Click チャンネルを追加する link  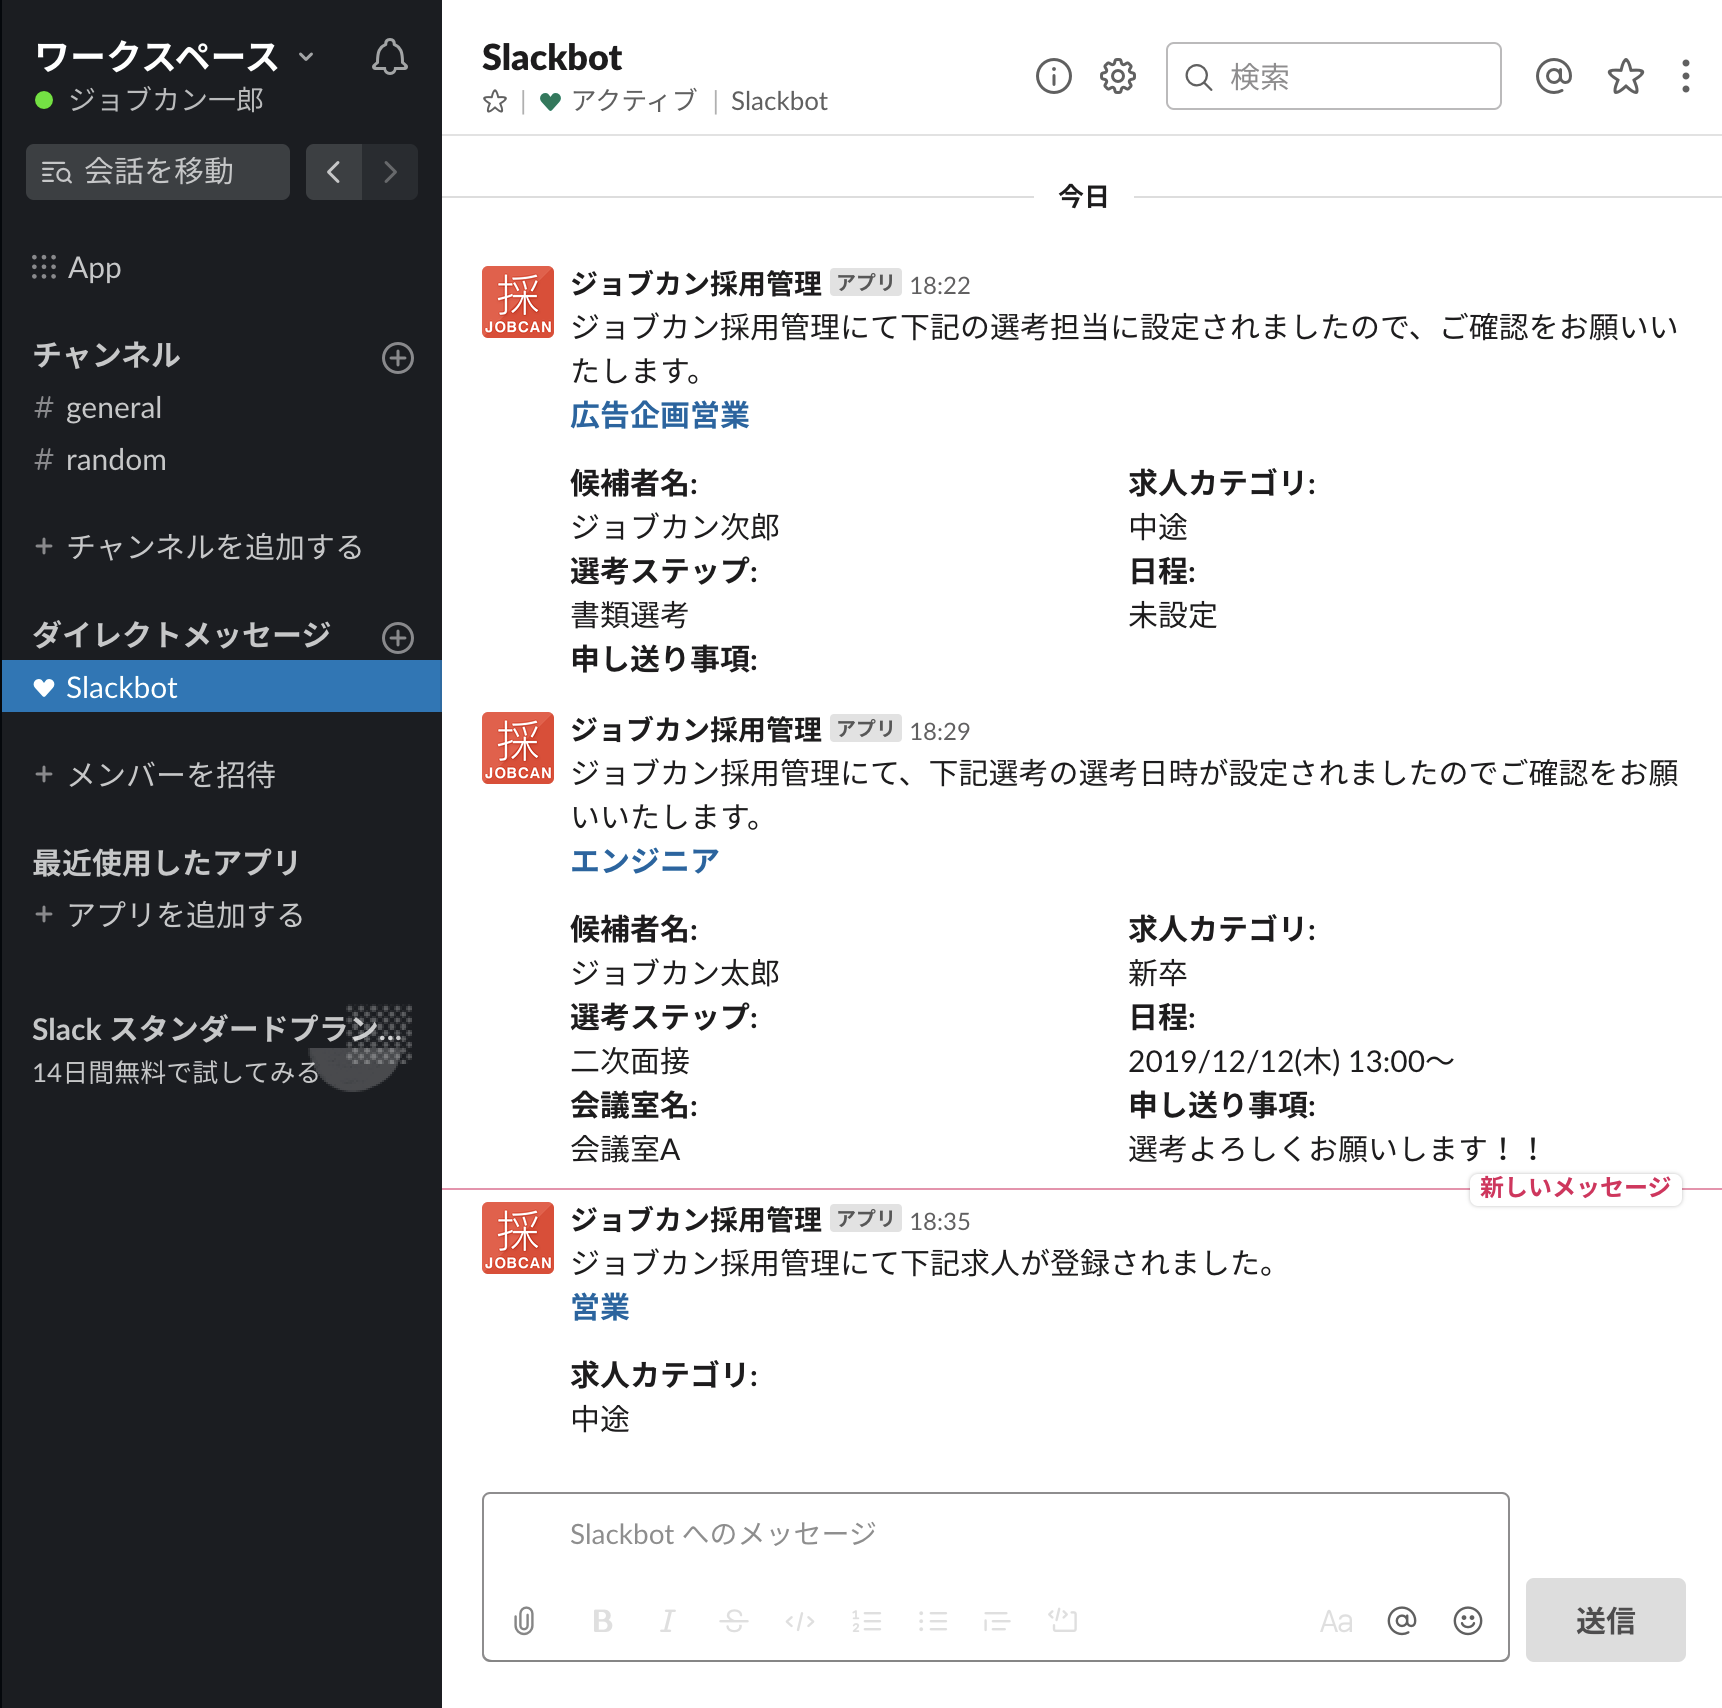click(x=198, y=547)
